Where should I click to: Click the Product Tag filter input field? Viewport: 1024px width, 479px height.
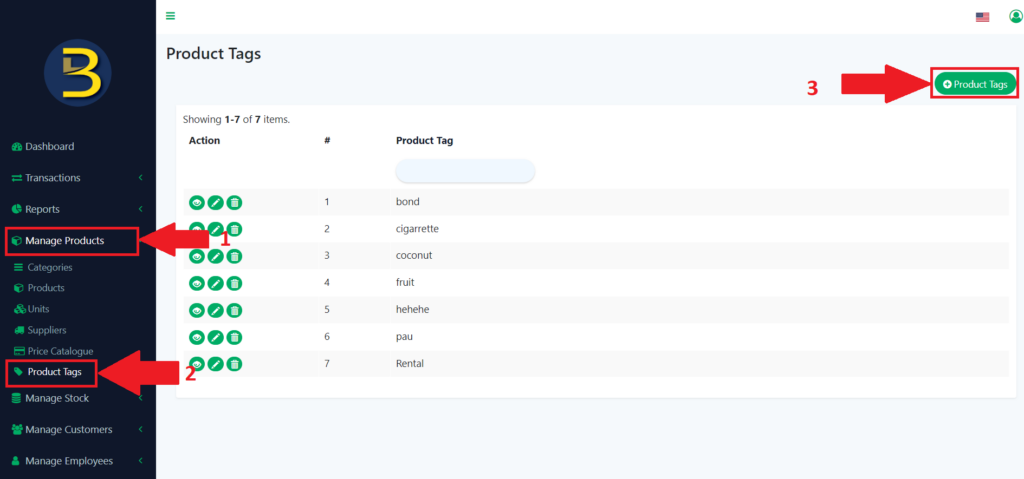pyautogui.click(x=465, y=171)
